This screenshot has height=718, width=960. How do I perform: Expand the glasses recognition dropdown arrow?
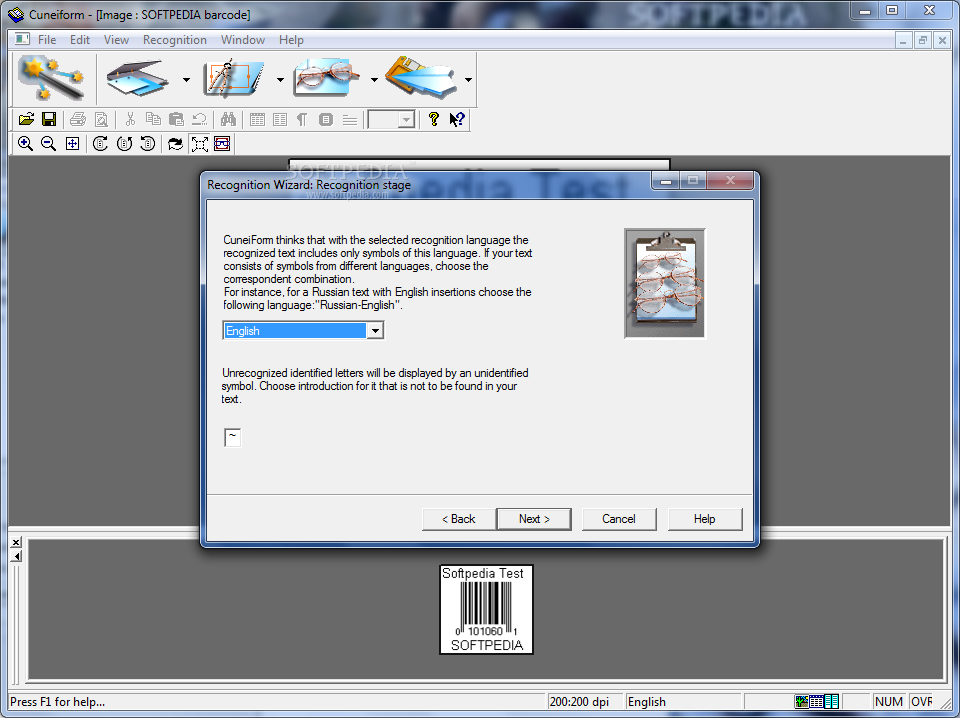(373, 80)
